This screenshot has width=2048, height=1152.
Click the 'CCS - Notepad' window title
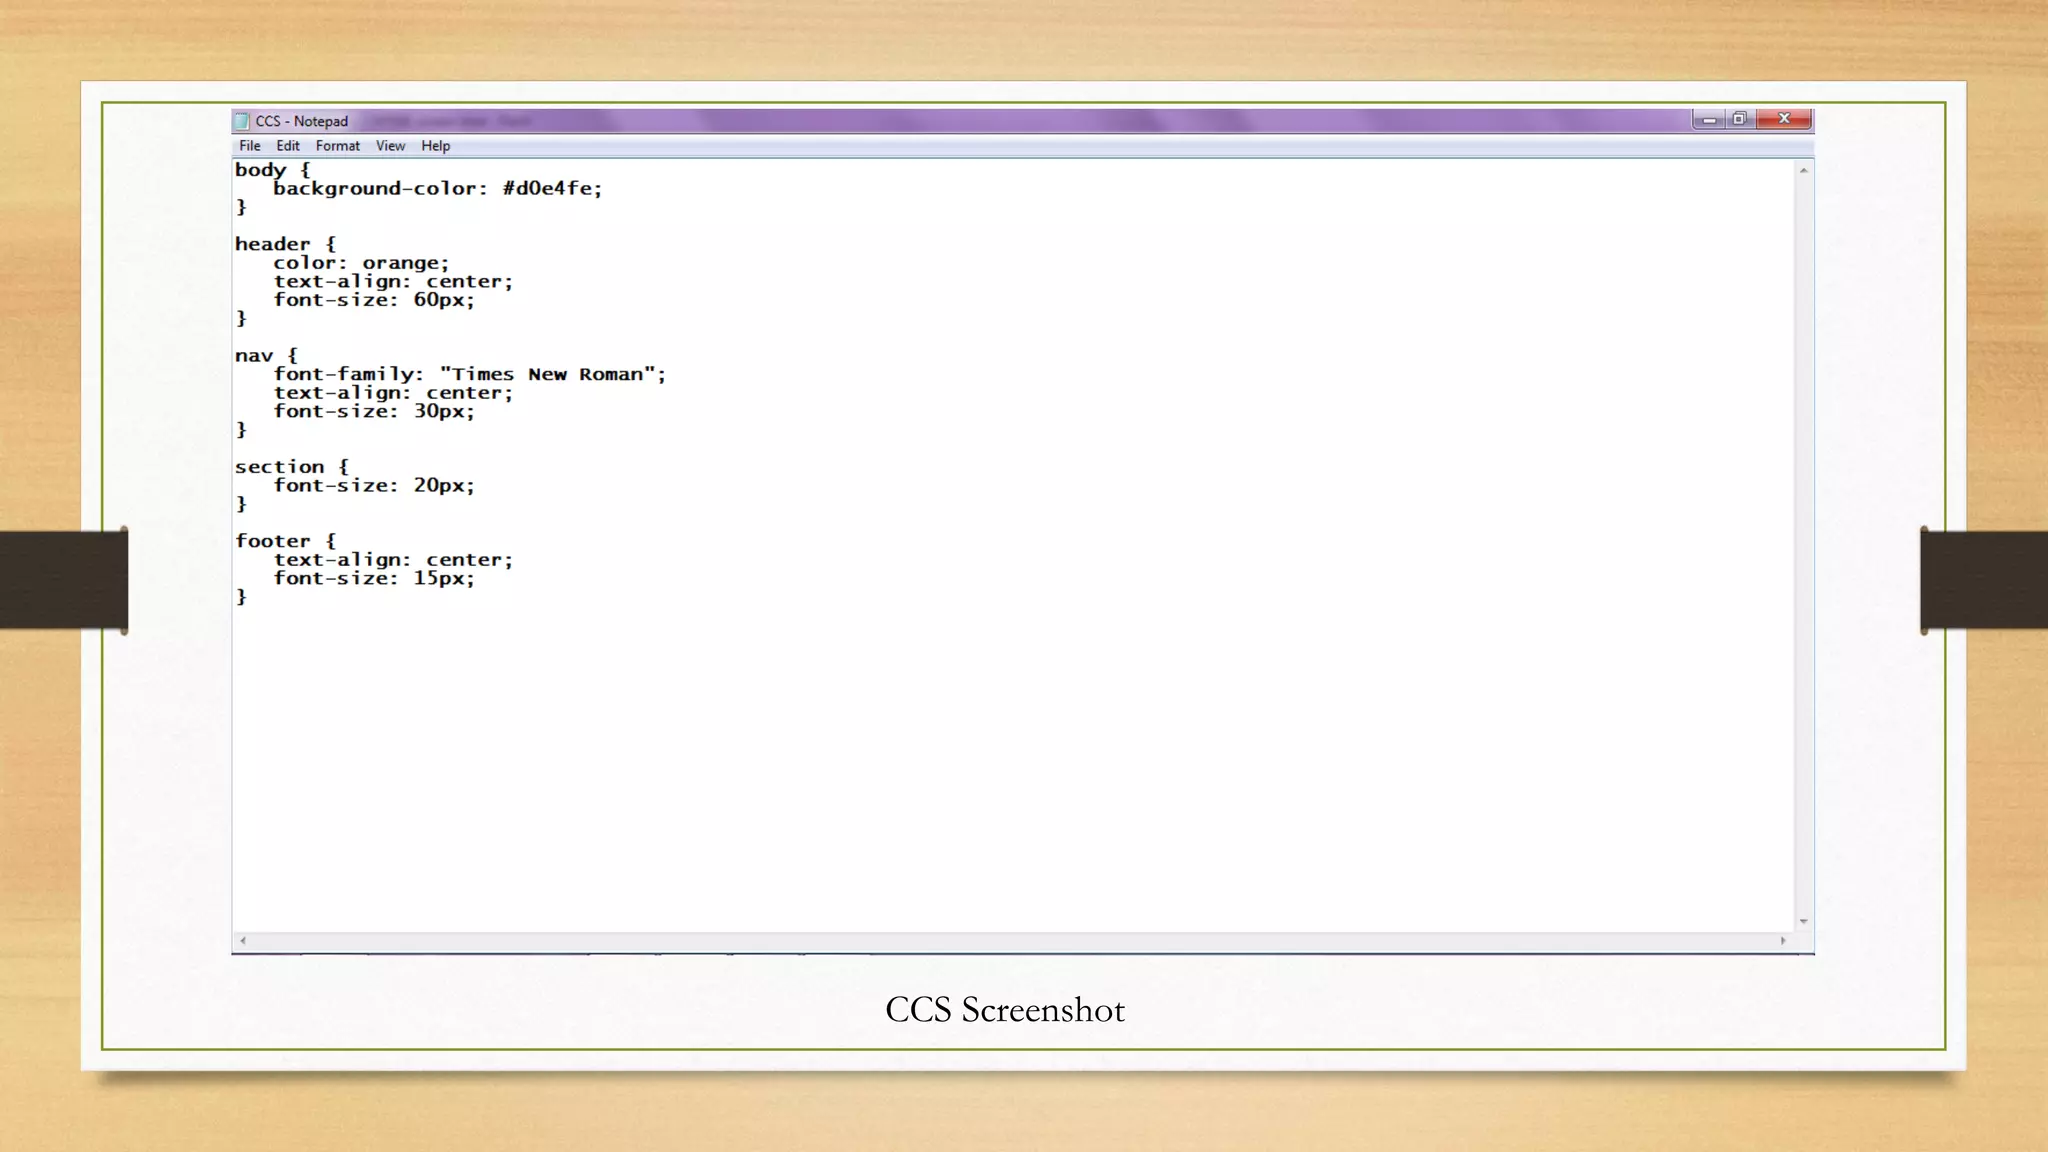click(302, 121)
